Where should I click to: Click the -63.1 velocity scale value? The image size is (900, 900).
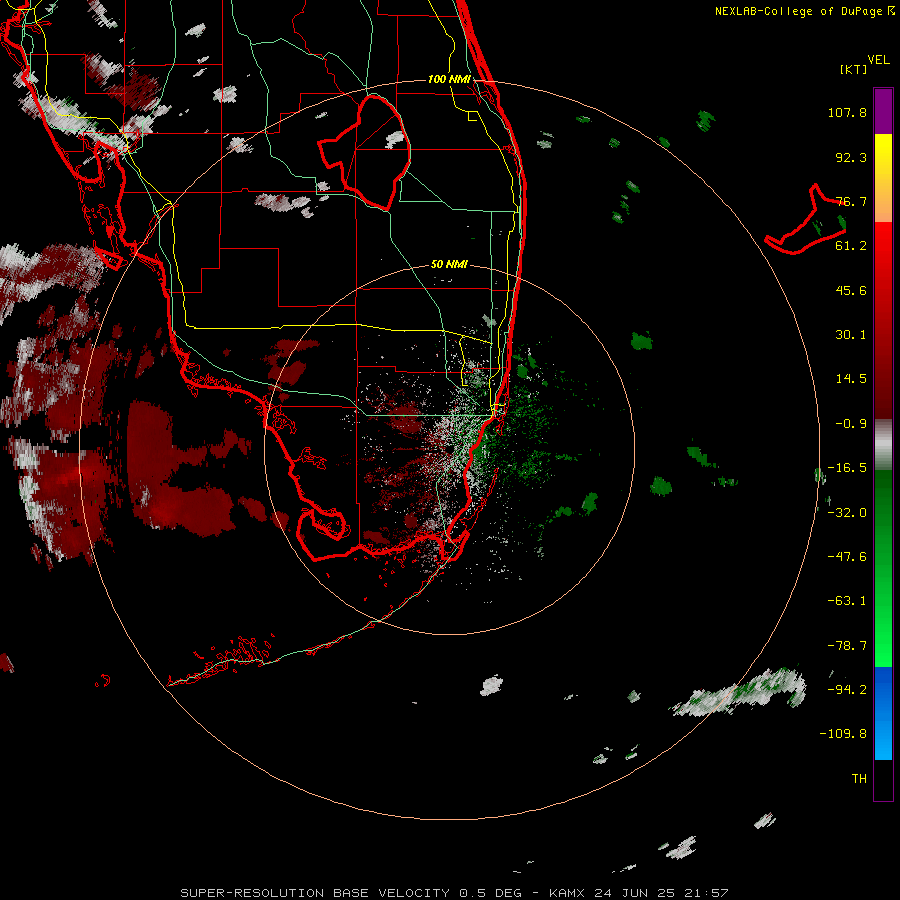pyautogui.click(x=847, y=601)
